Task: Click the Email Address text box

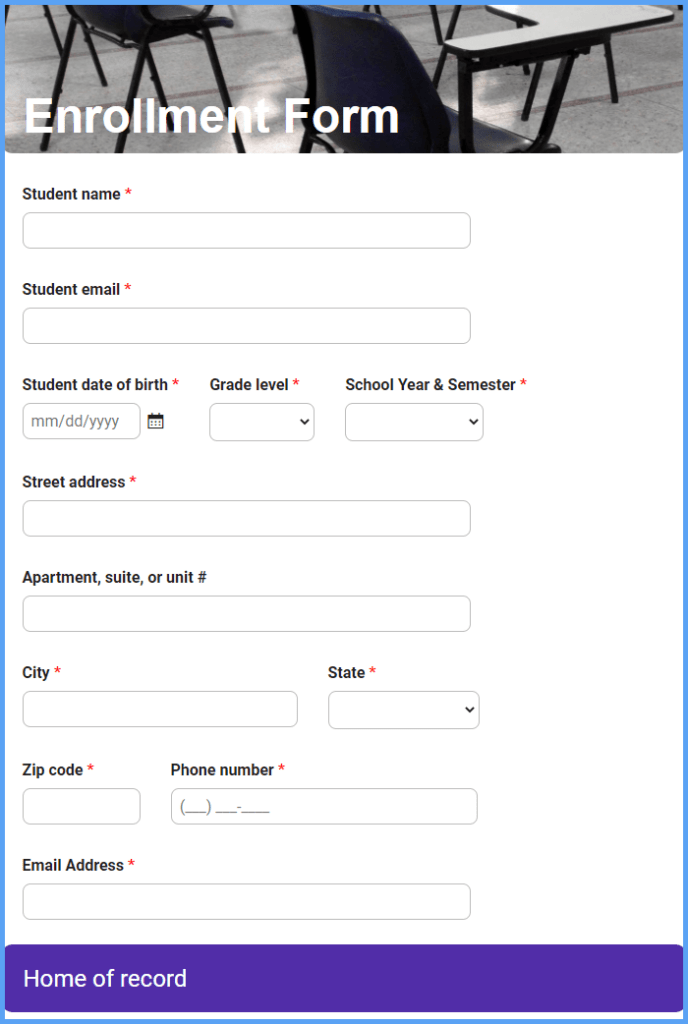Action: tap(246, 901)
